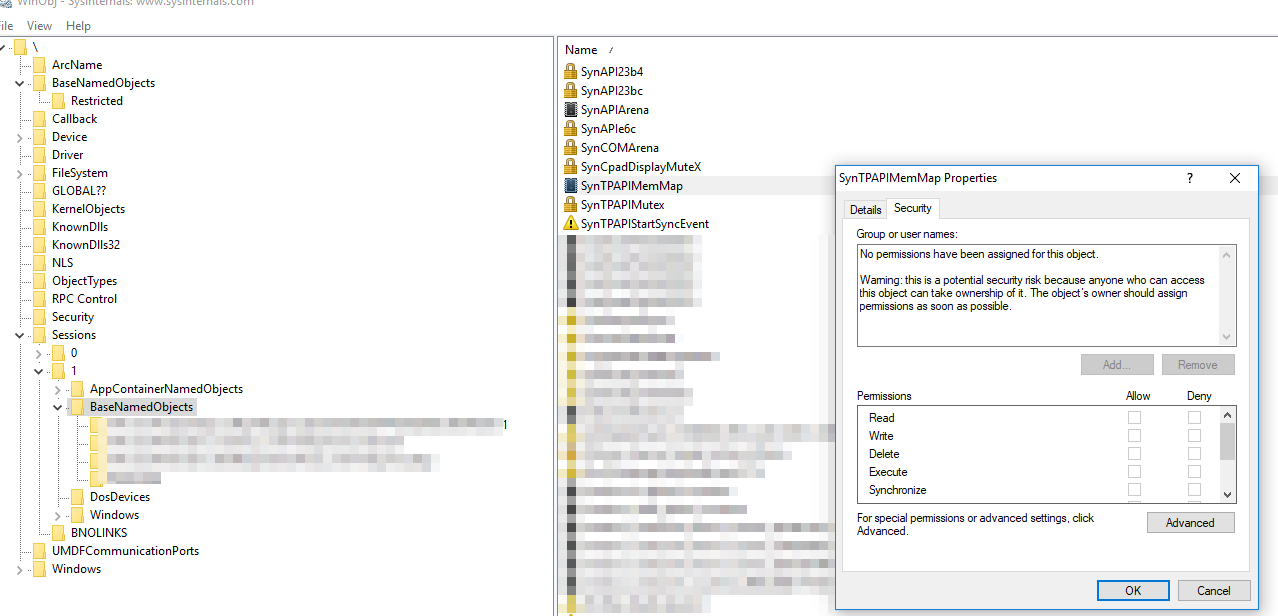Click OK in the Properties dialog
The height and width of the screenshot is (616, 1278).
(1133, 591)
